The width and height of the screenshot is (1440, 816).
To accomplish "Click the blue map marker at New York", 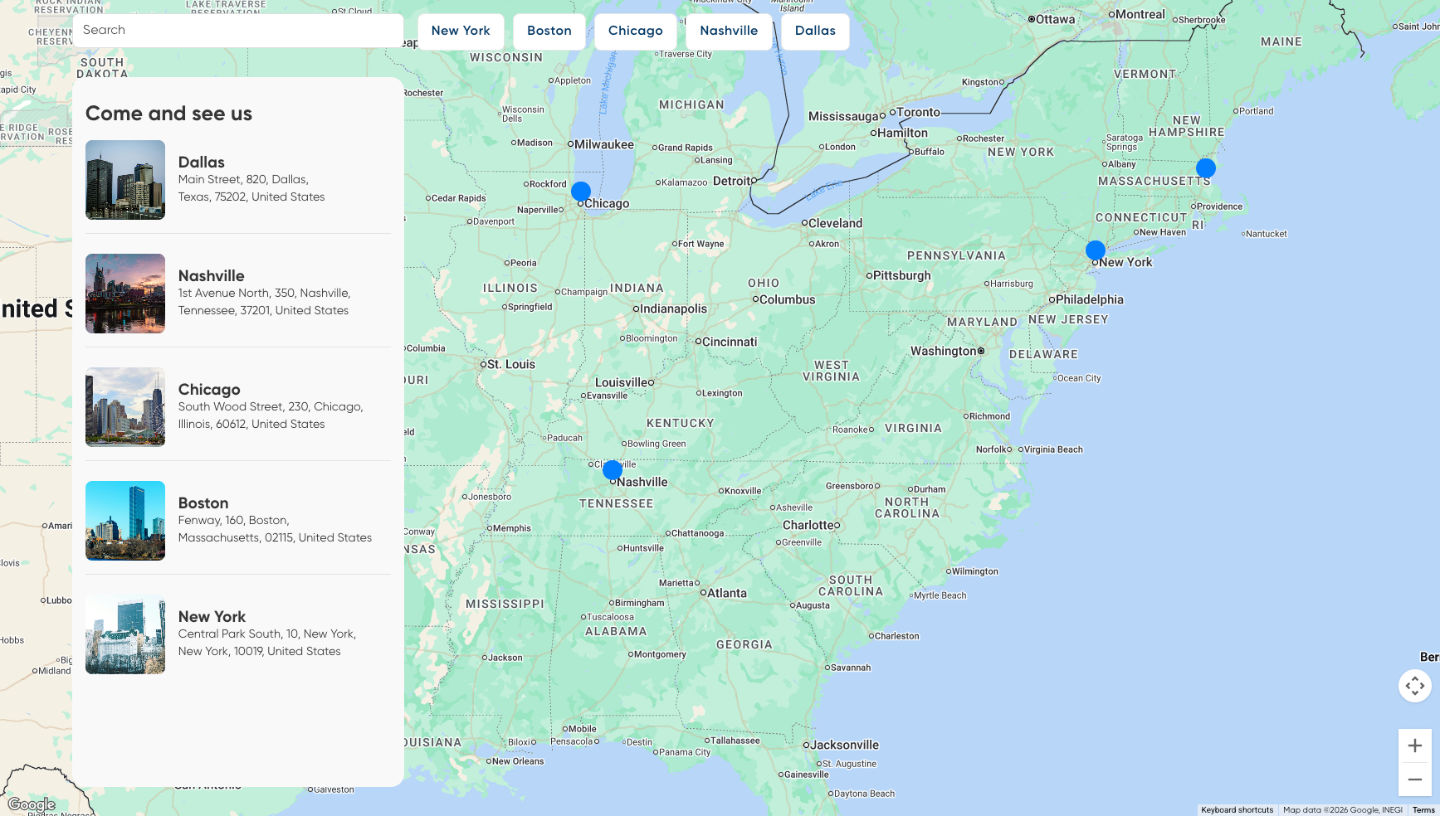I will [x=1095, y=250].
